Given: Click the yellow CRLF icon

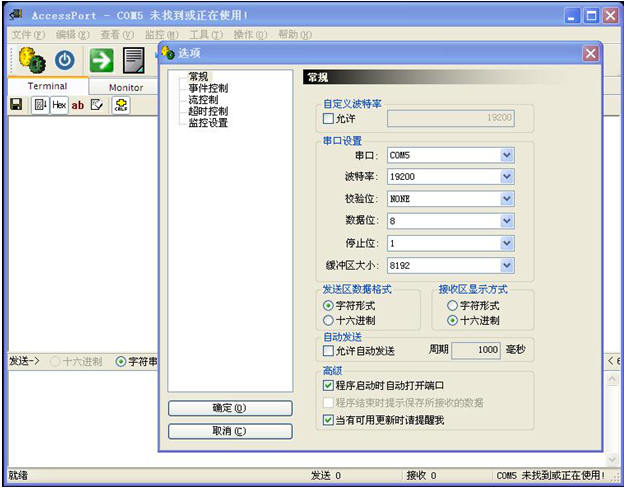Looking at the screenshot, I should tap(121, 104).
